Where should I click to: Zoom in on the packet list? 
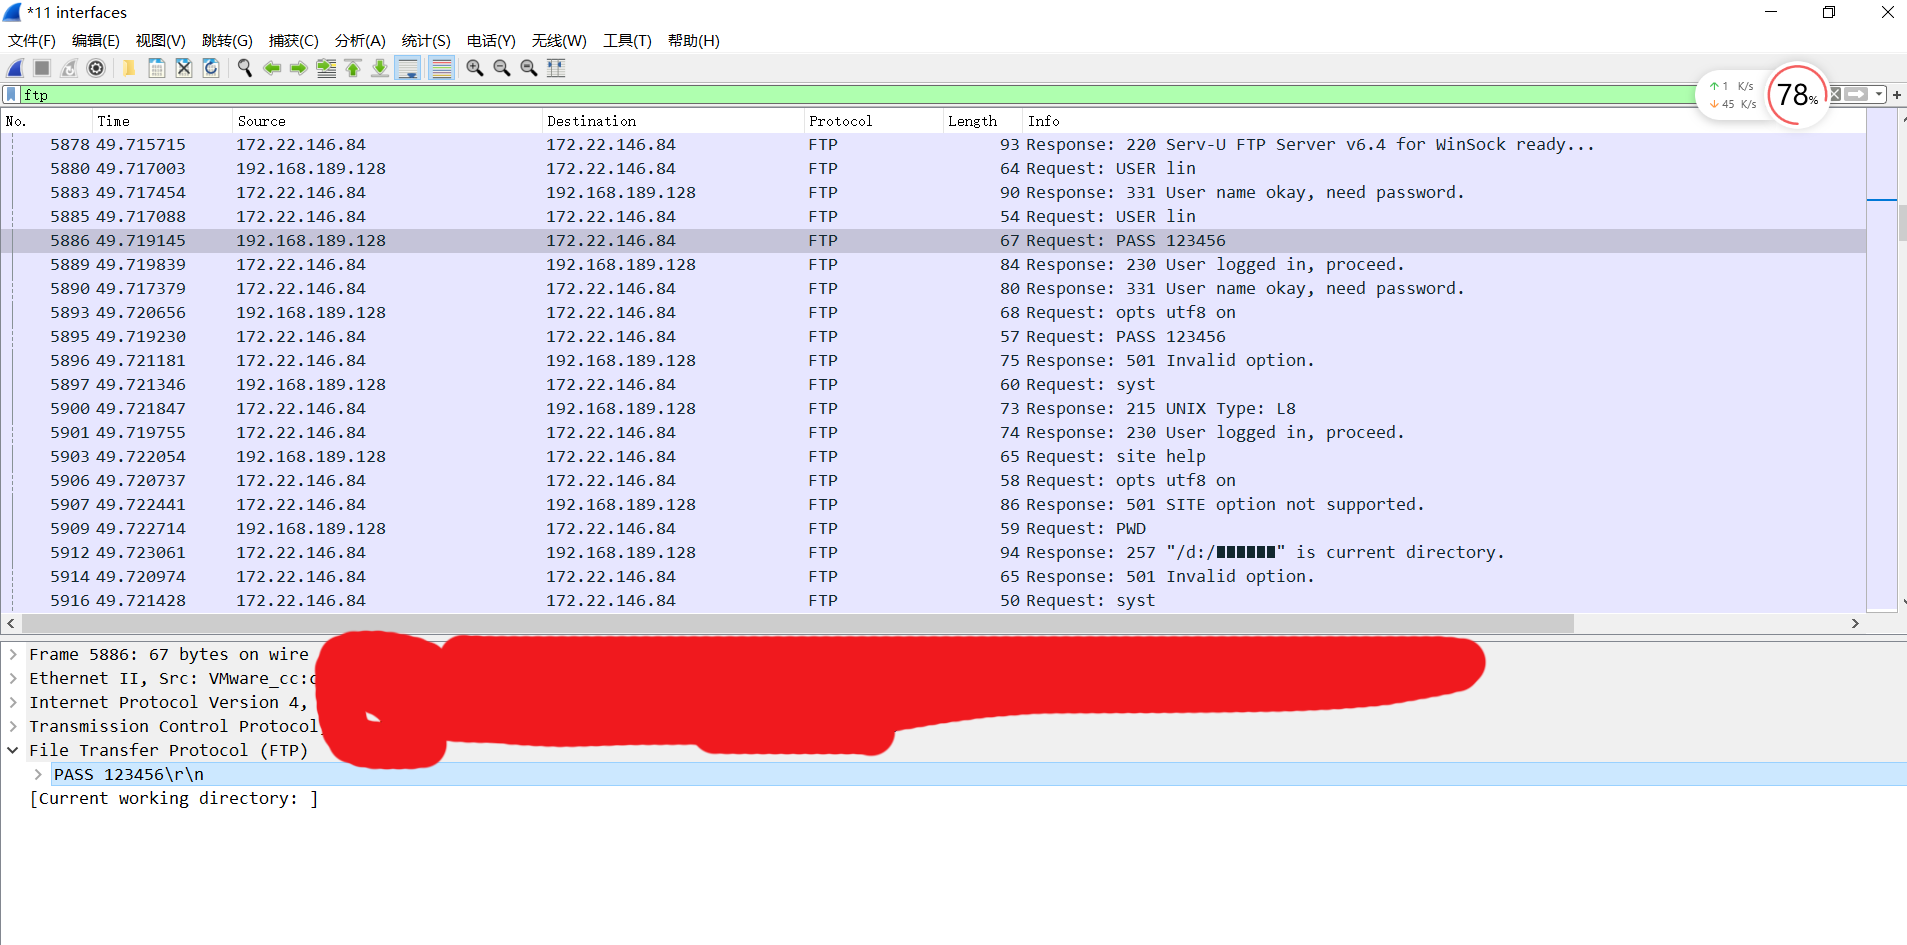pos(475,68)
